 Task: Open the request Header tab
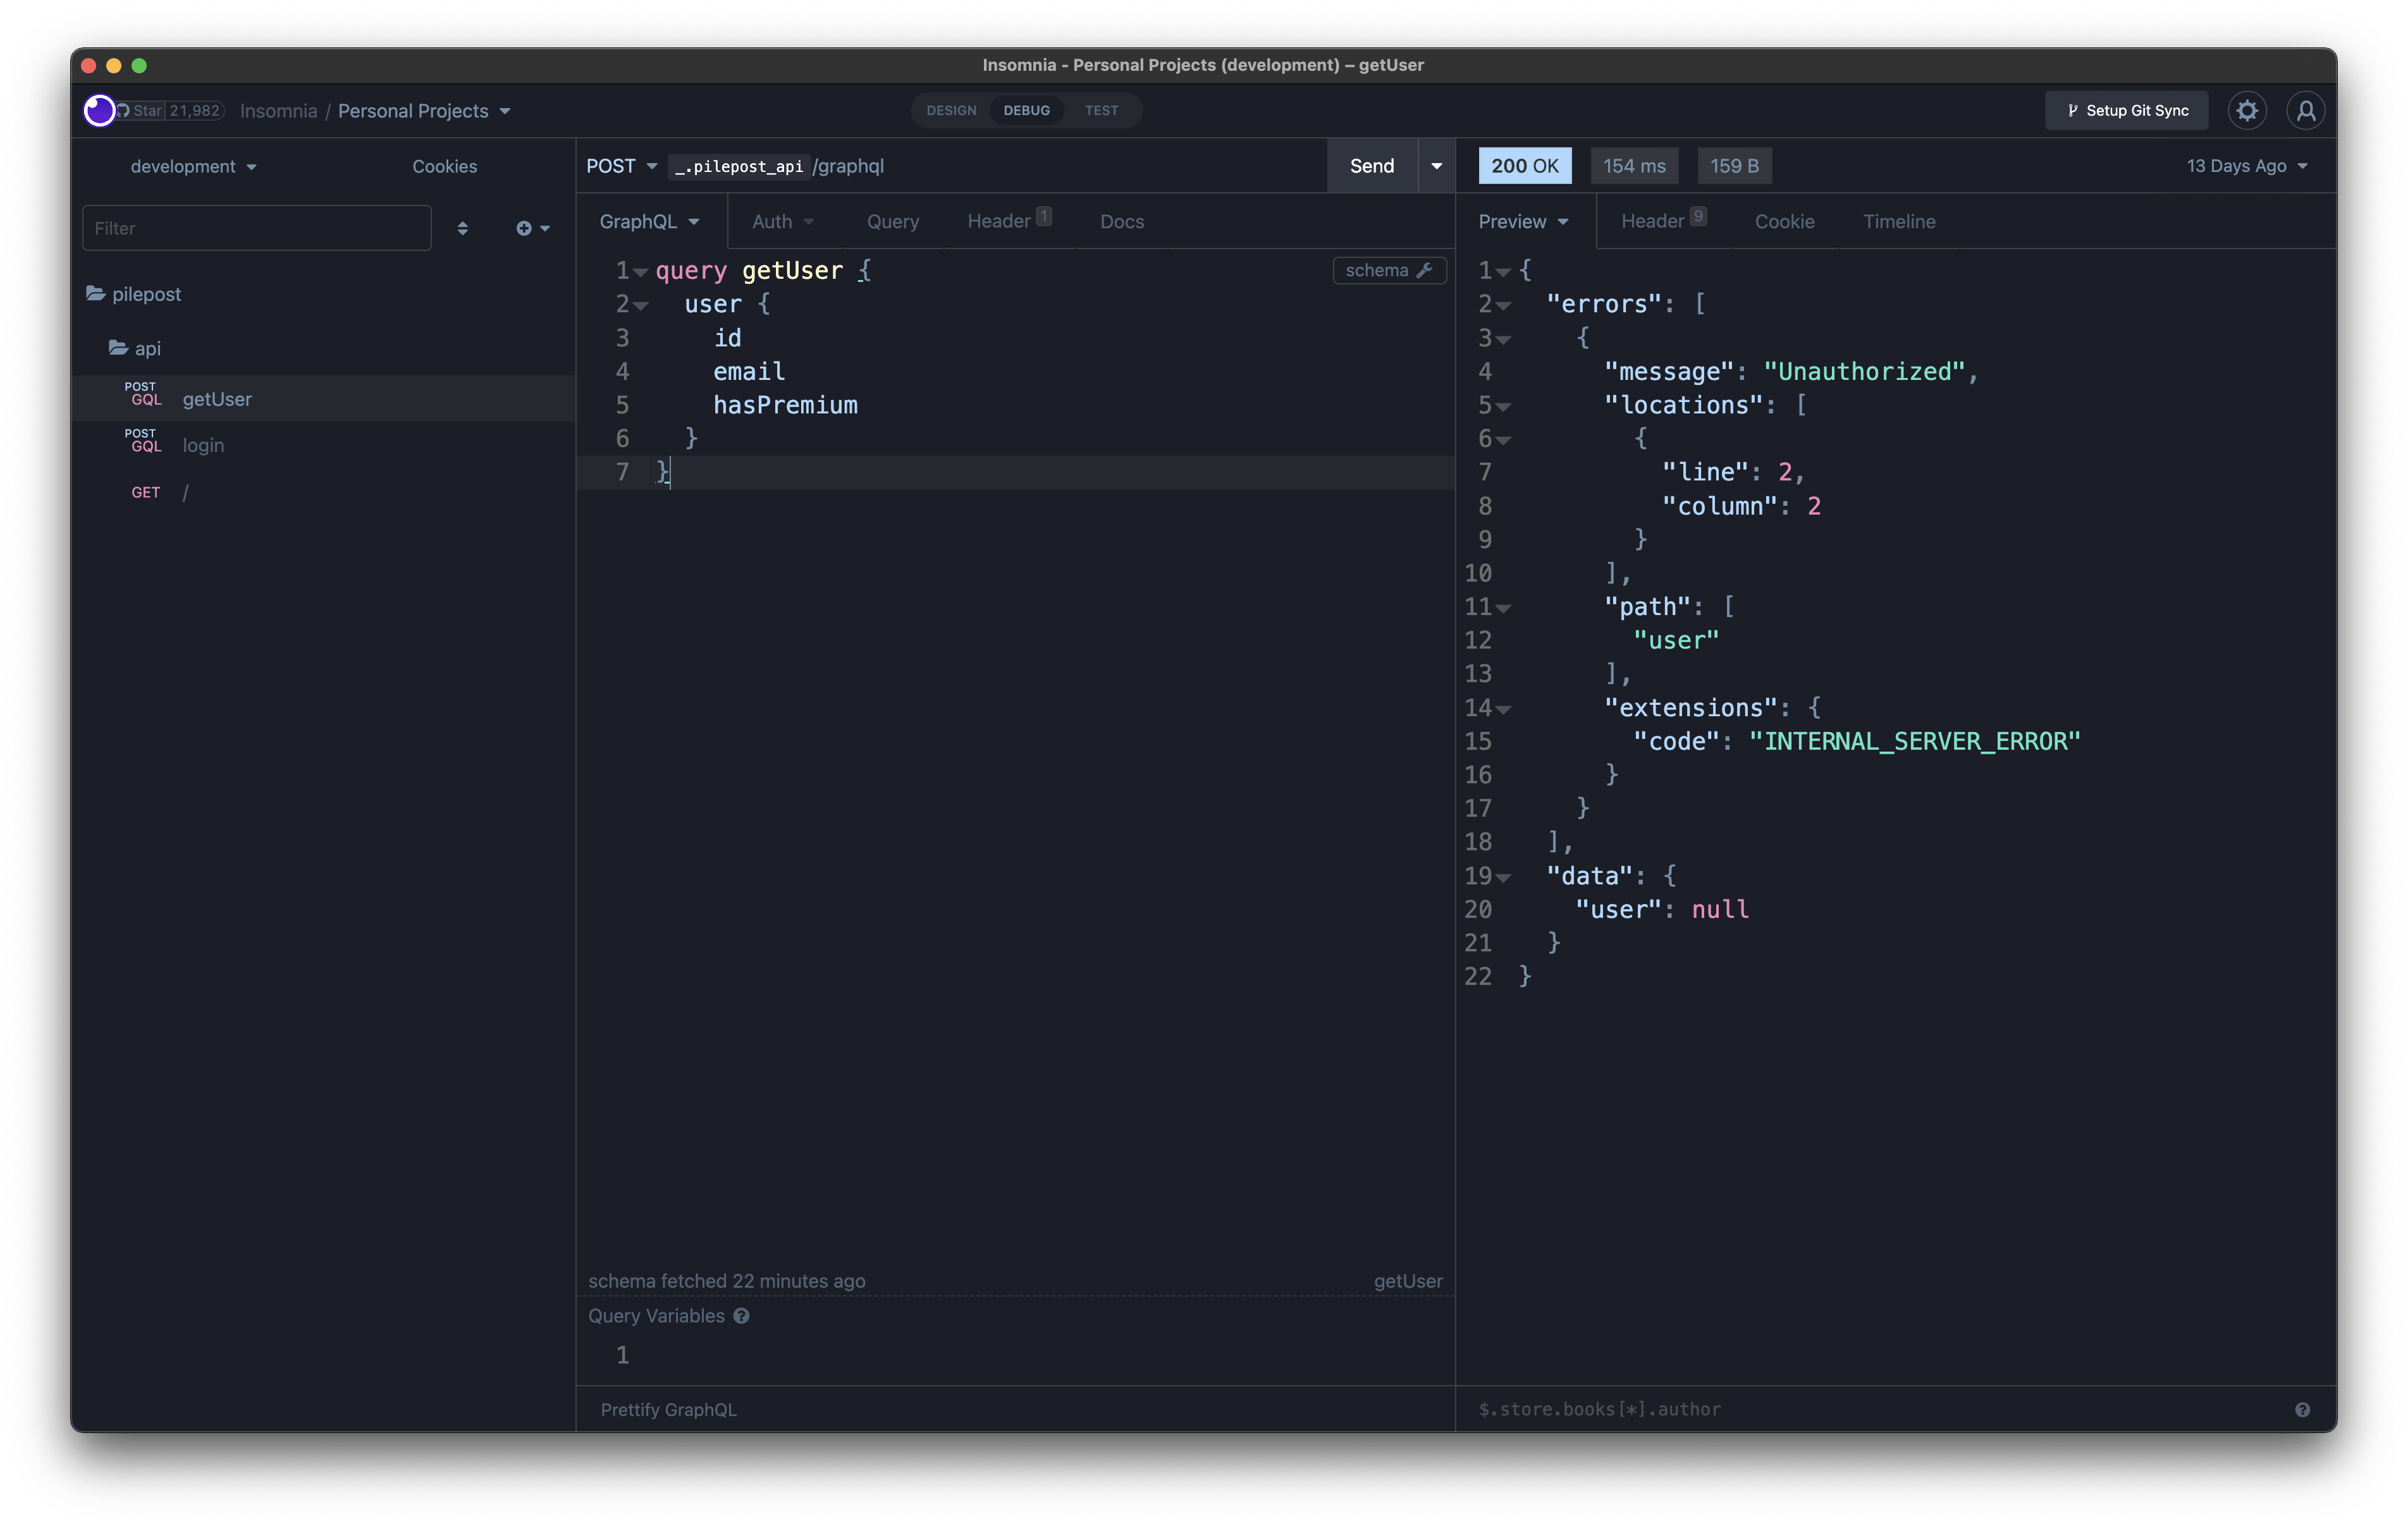pos(1008,221)
